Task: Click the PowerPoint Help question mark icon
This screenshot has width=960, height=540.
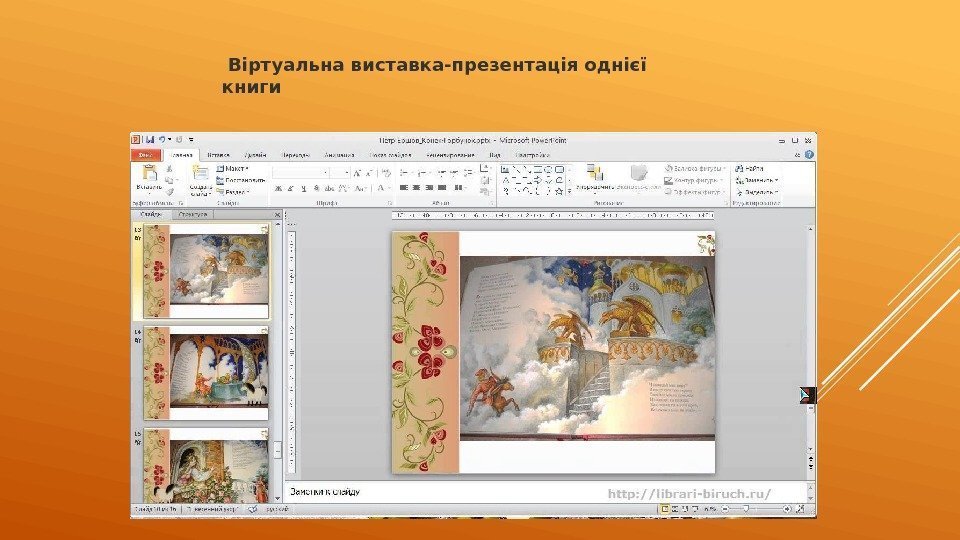Action: [809, 155]
